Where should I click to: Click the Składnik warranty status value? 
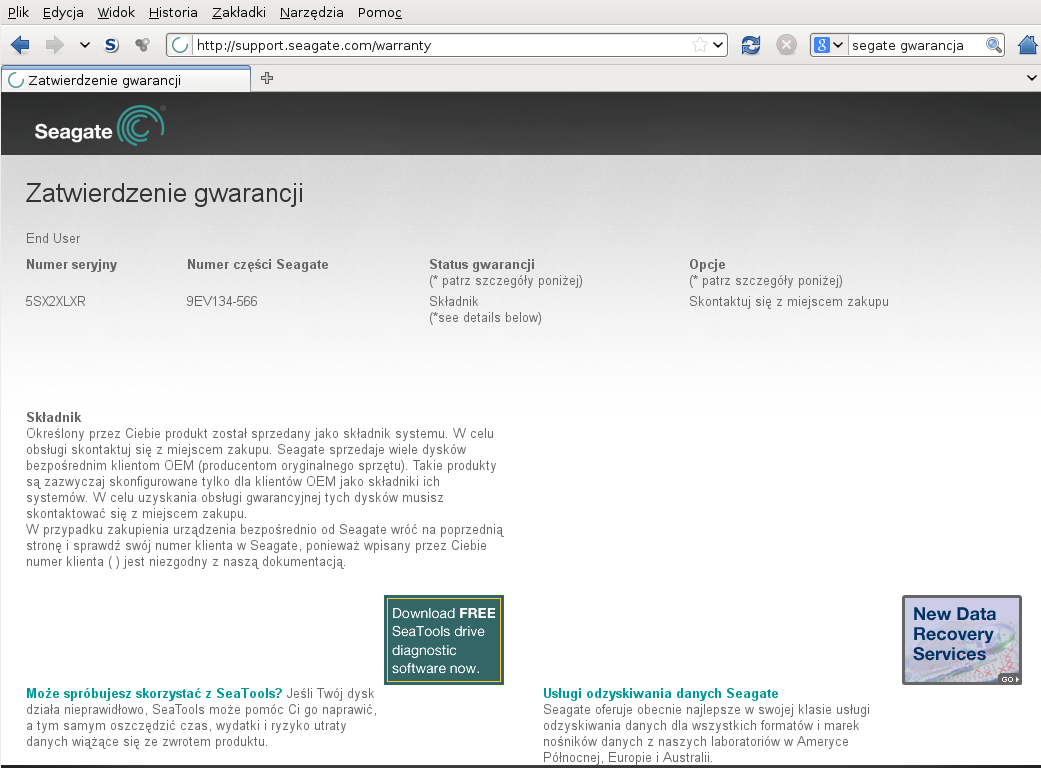click(453, 301)
